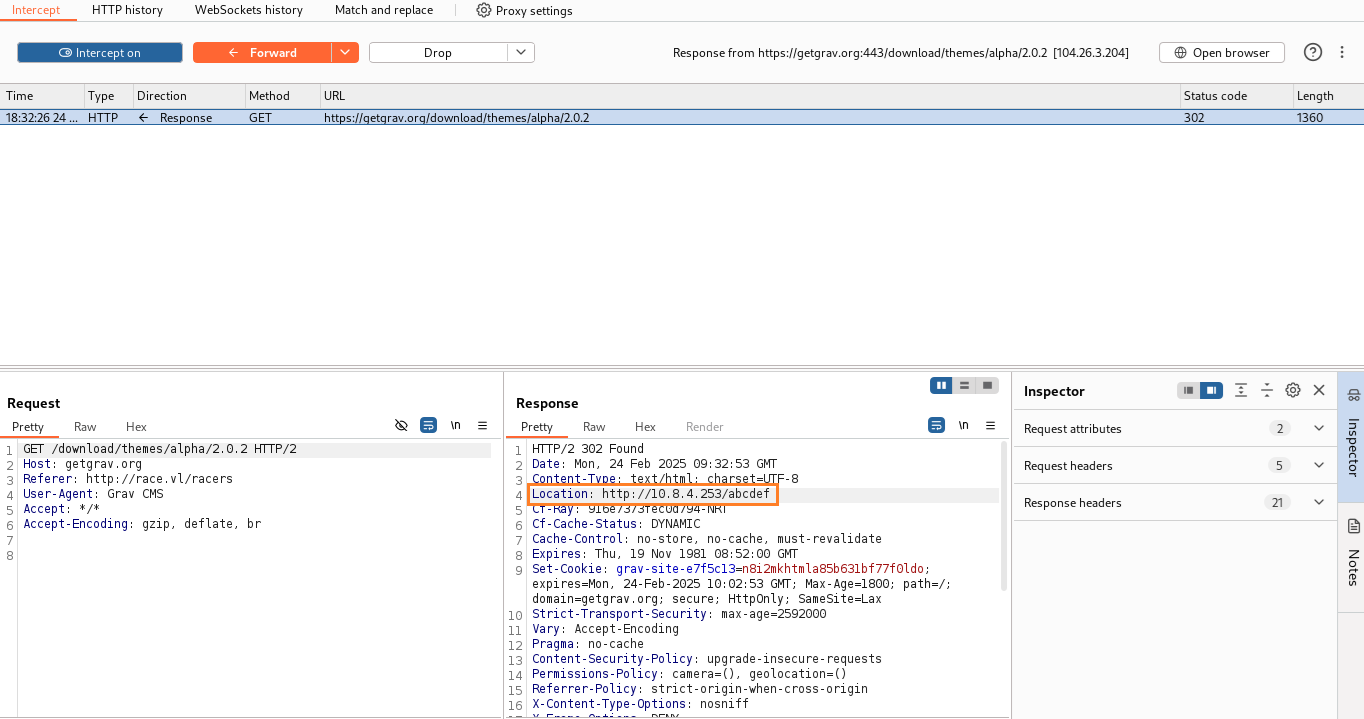Image resolution: width=1364 pixels, height=719 pixels.
Task: Open the Request panel hamburger menu
Action: (x=482, y=425)
